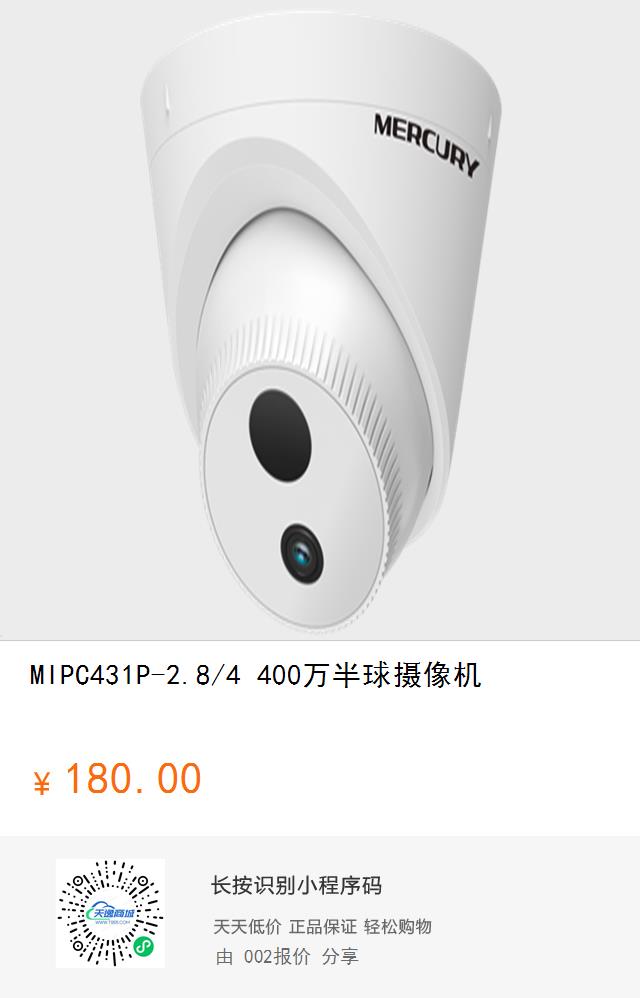
Task: Click the black infrared sensor window
Action: pos(280,435)
